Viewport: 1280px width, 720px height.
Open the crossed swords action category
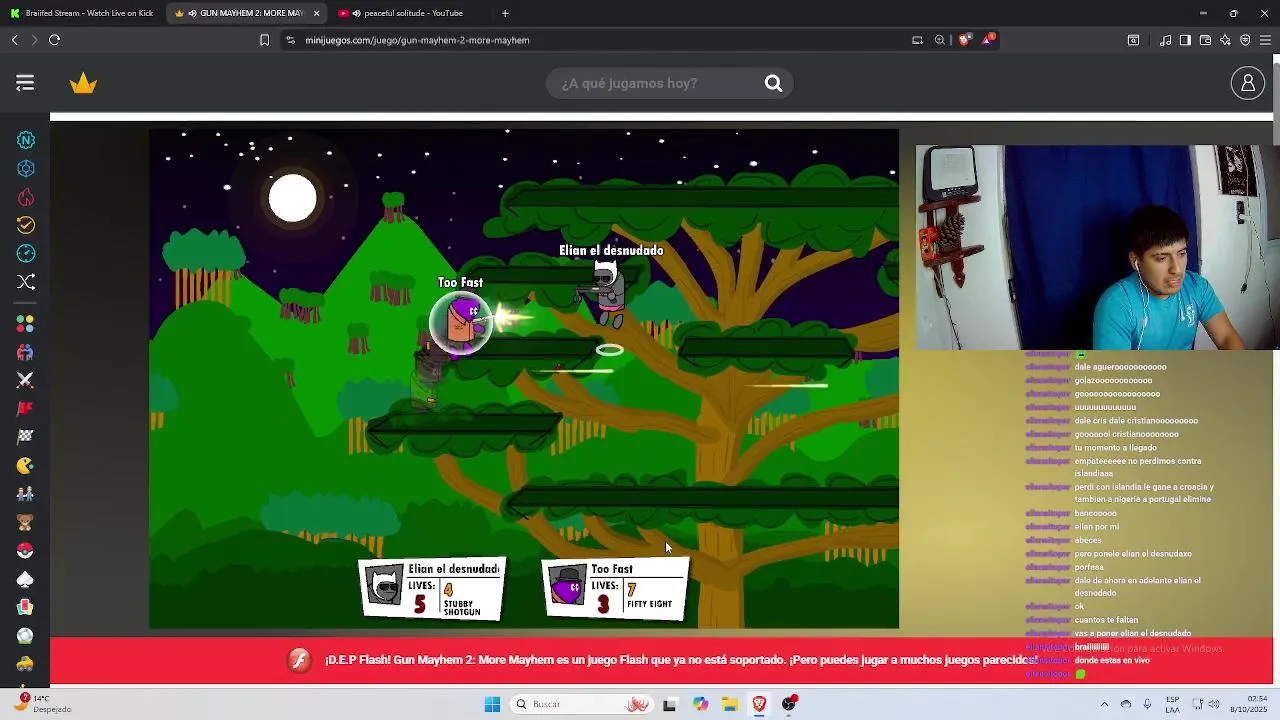pyautogui.click(x=25, y=380)
